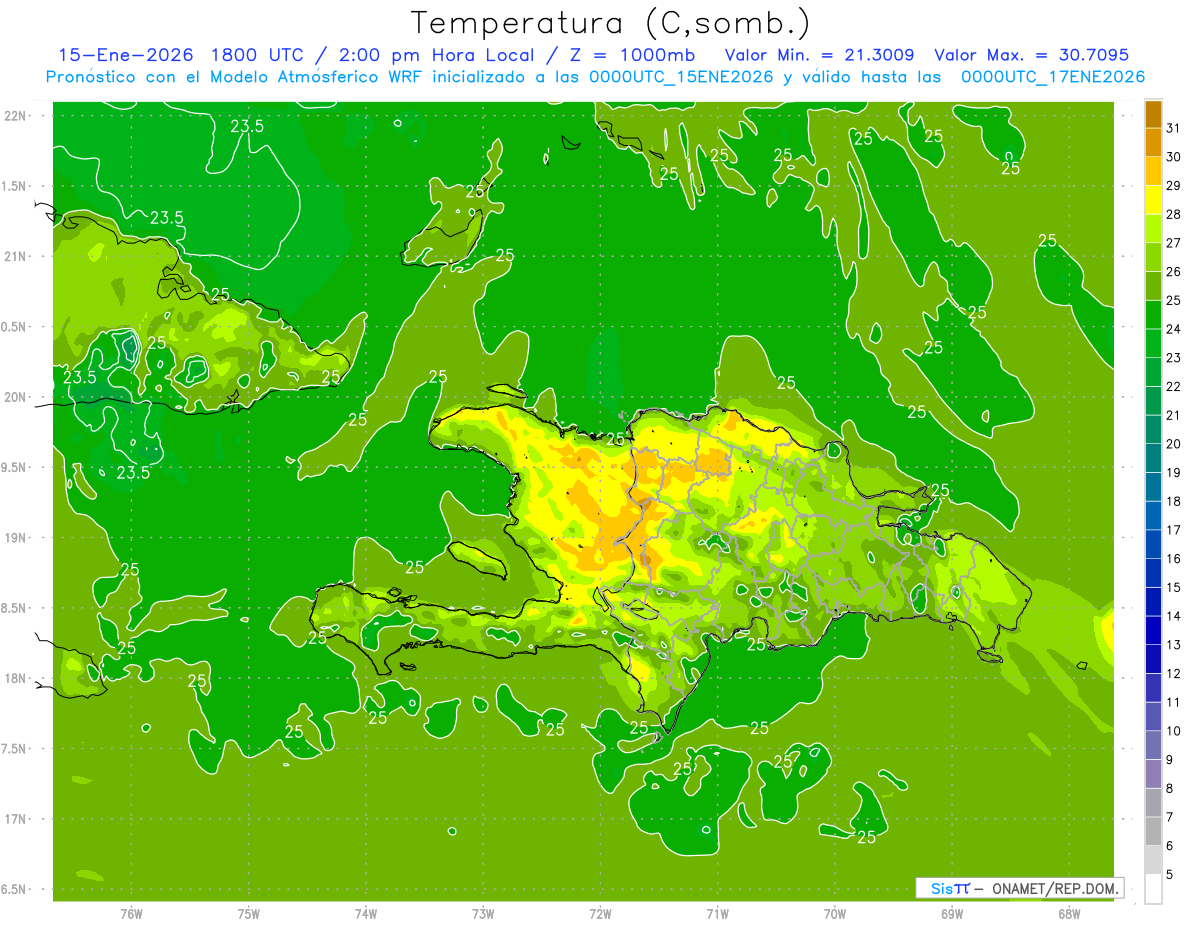Click longitude axis label "74W"
This screenshot has width=1200, height=927.
tap(366, 913)
